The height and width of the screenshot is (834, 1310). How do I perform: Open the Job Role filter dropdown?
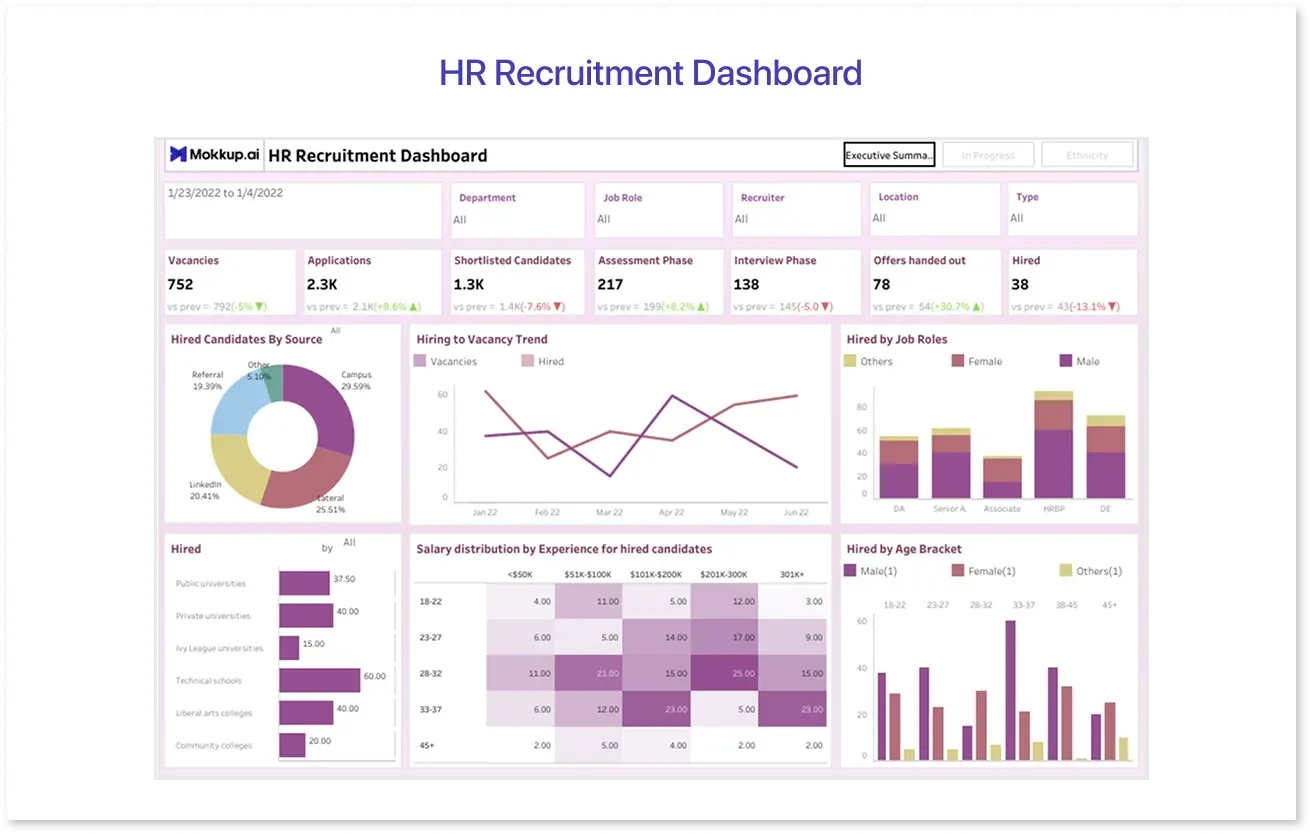click(658, 210)
